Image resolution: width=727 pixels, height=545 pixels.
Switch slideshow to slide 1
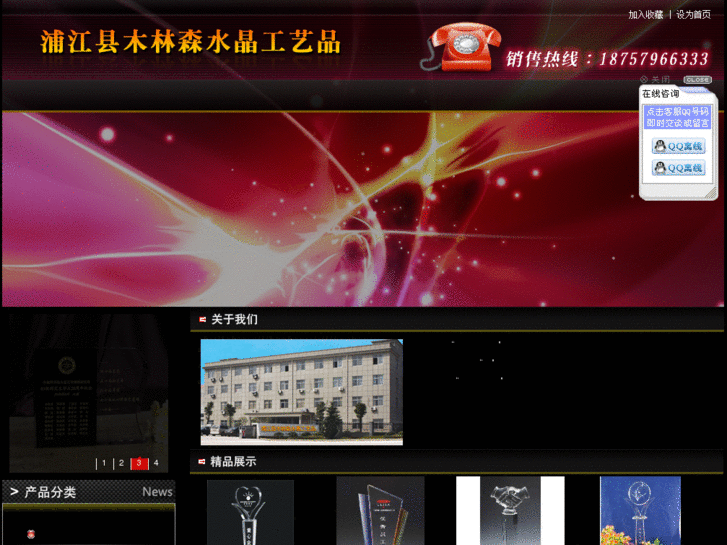[104, 463]
